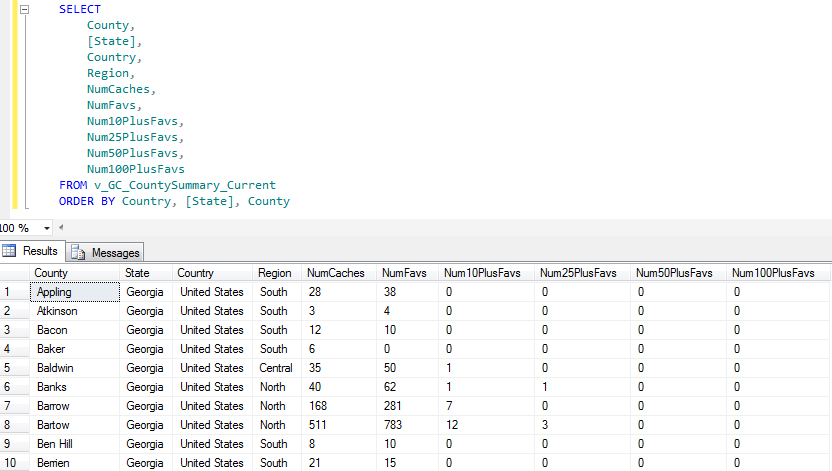Select row 1 via its row header

click(x=14, y=292)
